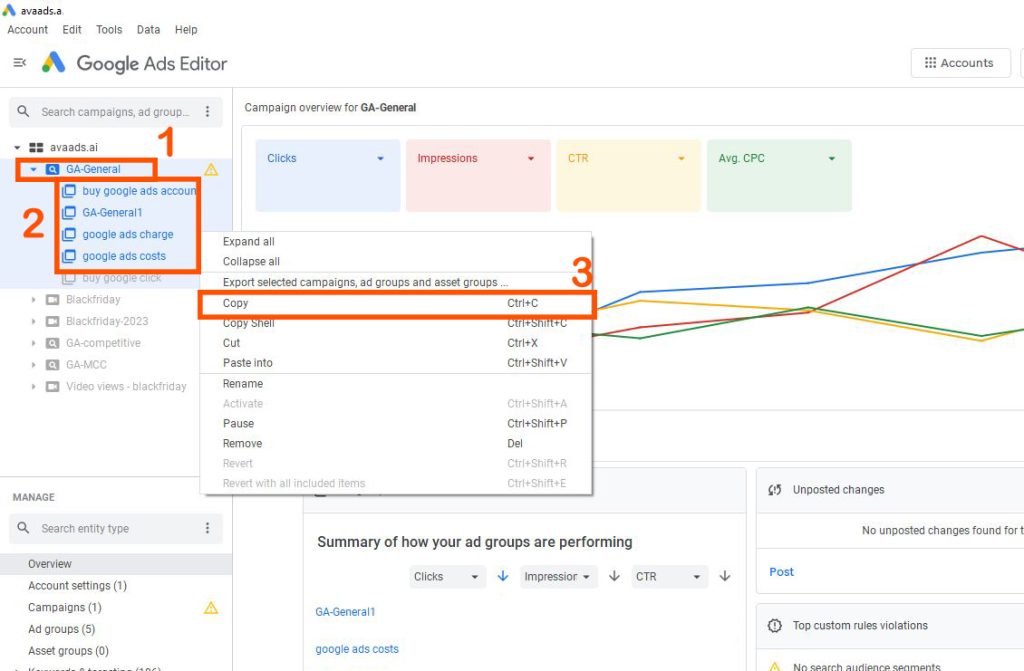The width and height of the screenshot is (1024, 671).
Task: Choose Paste into from the context menu
Action: [x=396, y=363]
